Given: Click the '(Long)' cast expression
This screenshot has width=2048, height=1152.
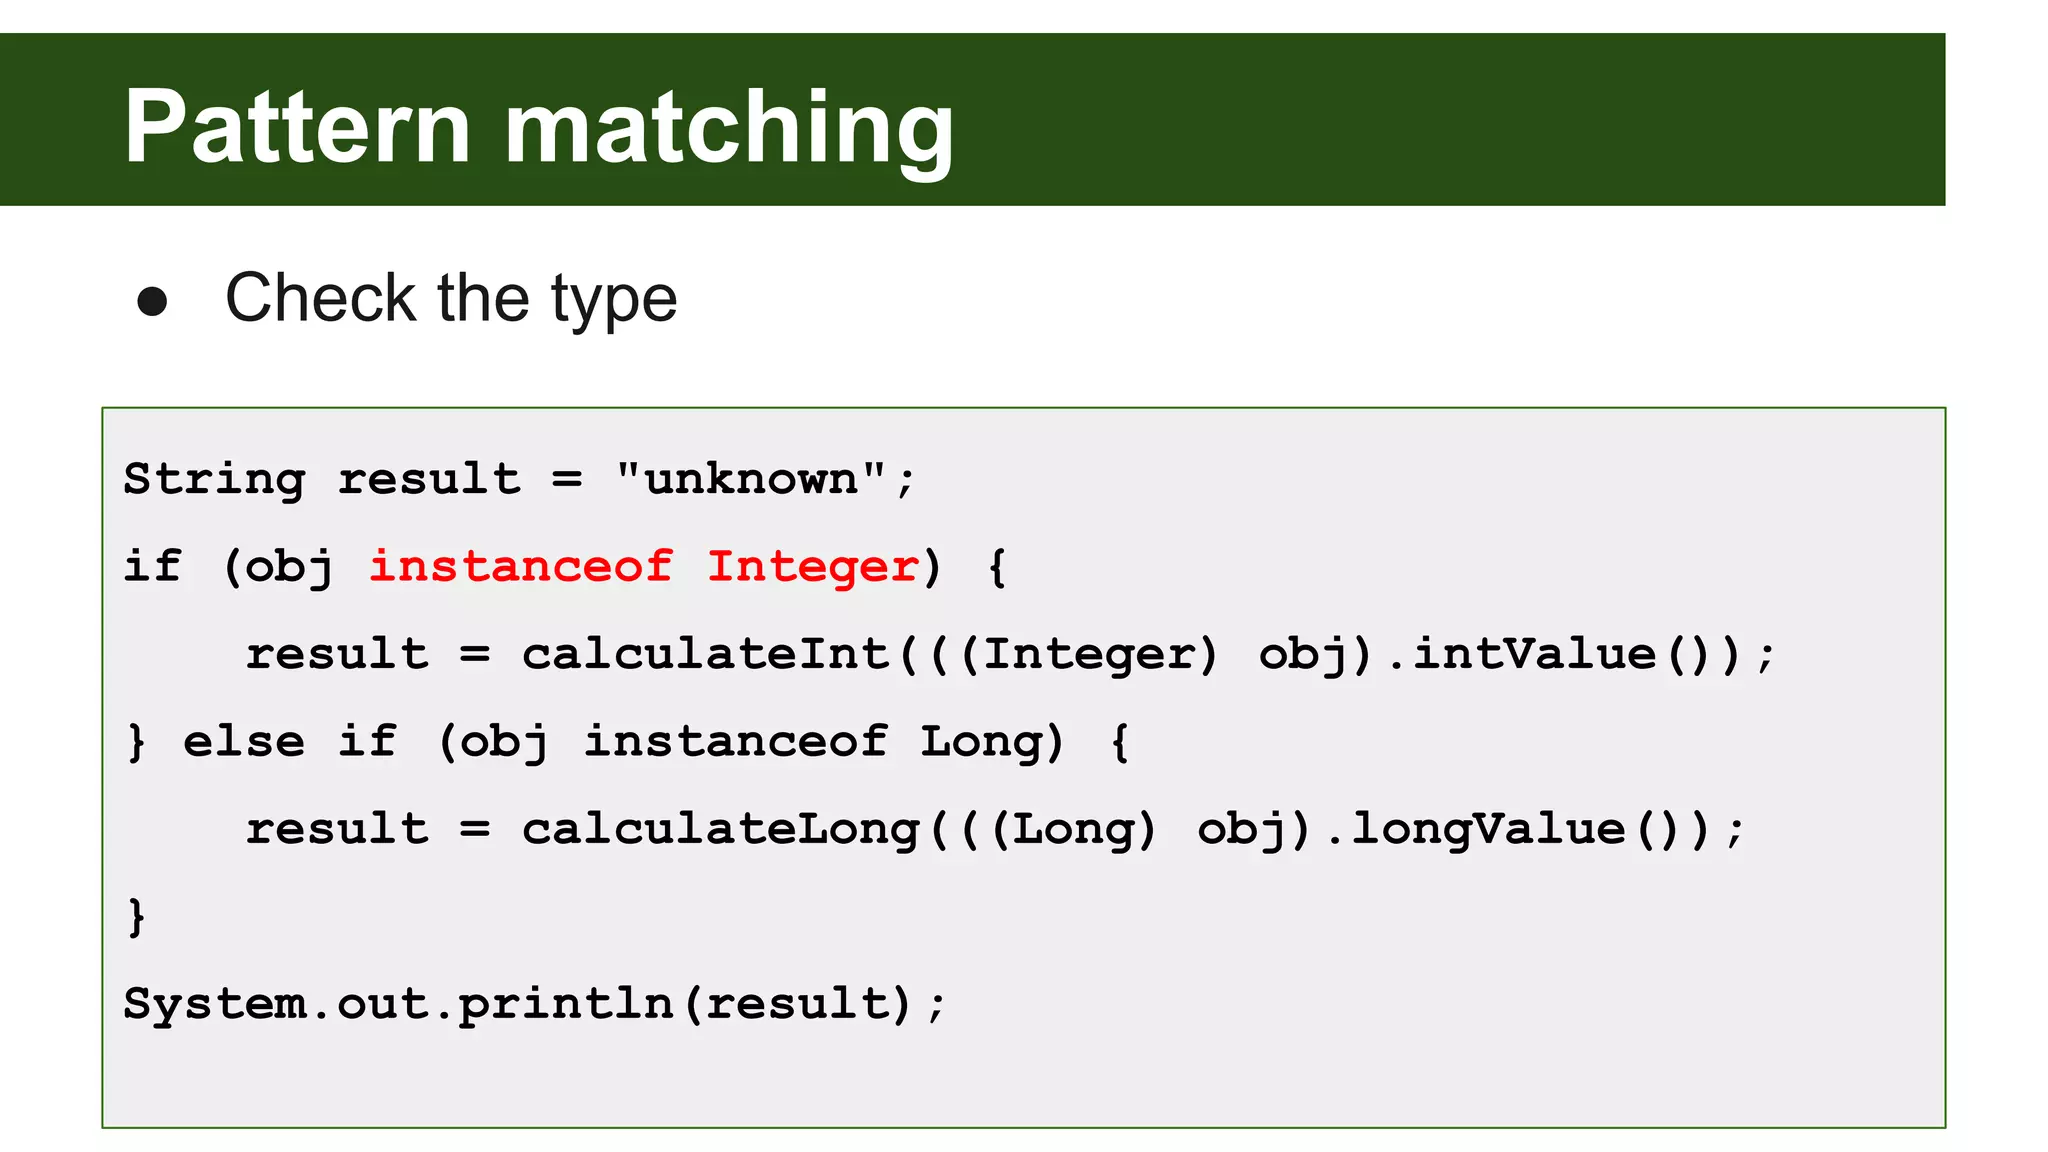Looking at the screenshot, I should point(1074,829).
